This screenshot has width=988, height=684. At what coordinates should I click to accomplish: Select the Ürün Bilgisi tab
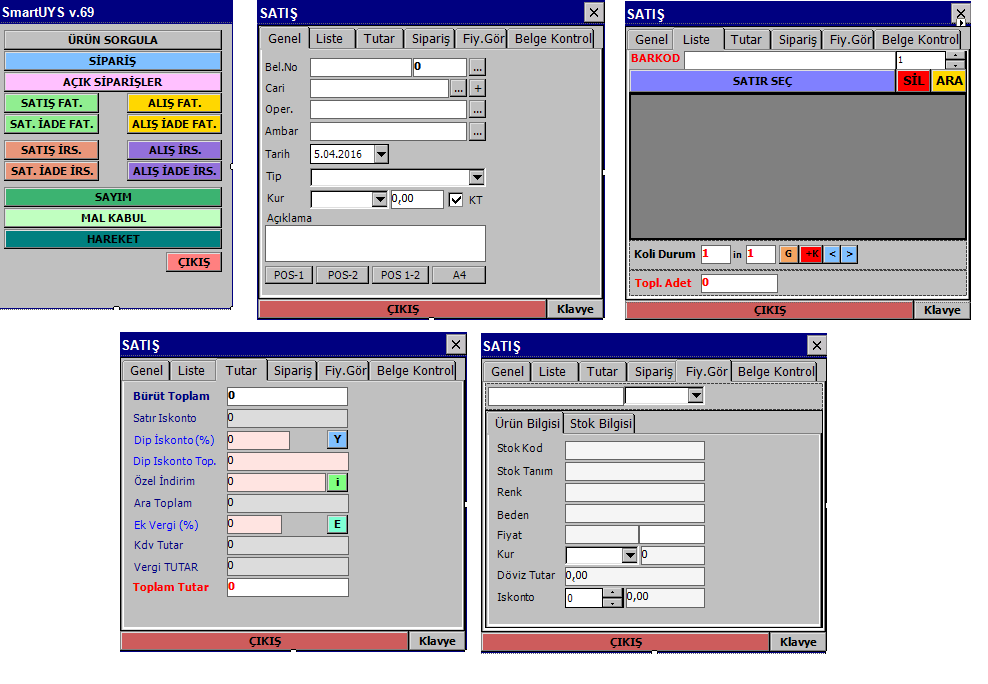coord(525,423)
